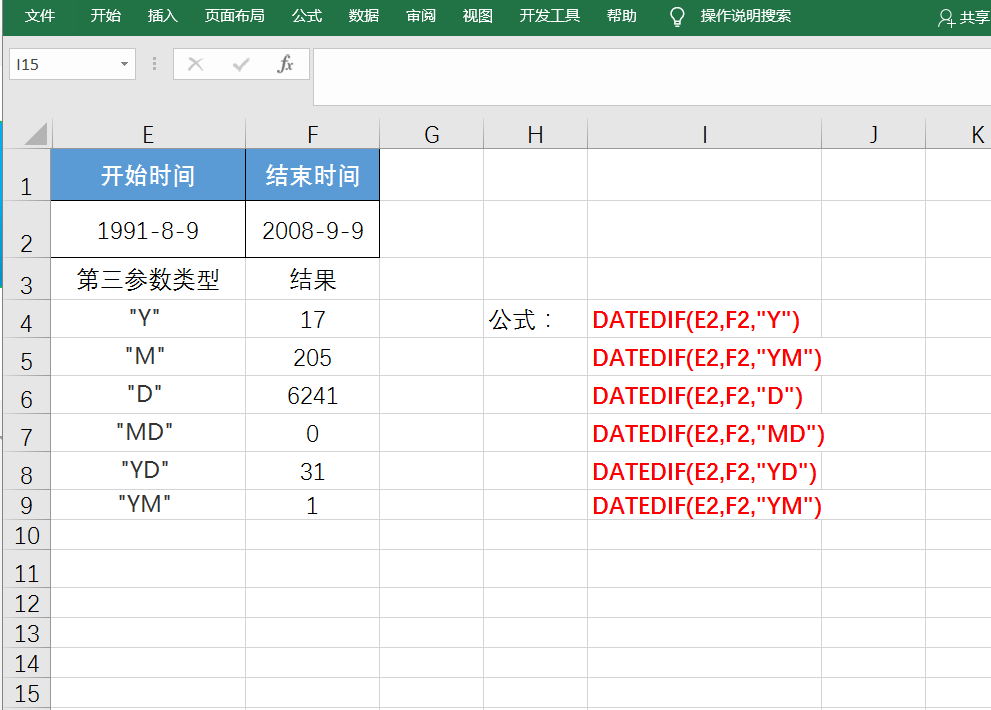Switch to the 插入 ribbon tab

pyautogui.click(x=162, y=16)
